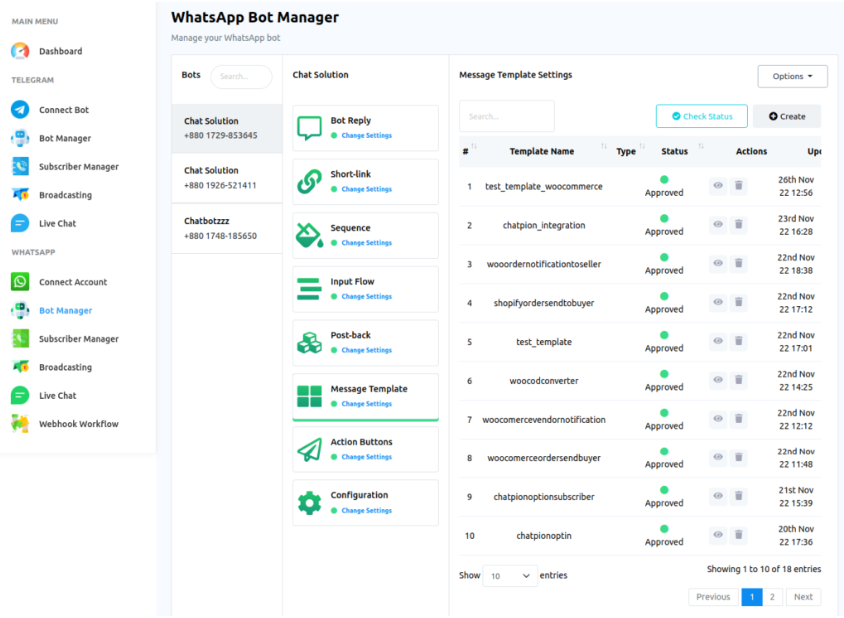Click the Bots search field
Image resolution: width=844 pixels, height=618 pixels.
click(241, 76)
